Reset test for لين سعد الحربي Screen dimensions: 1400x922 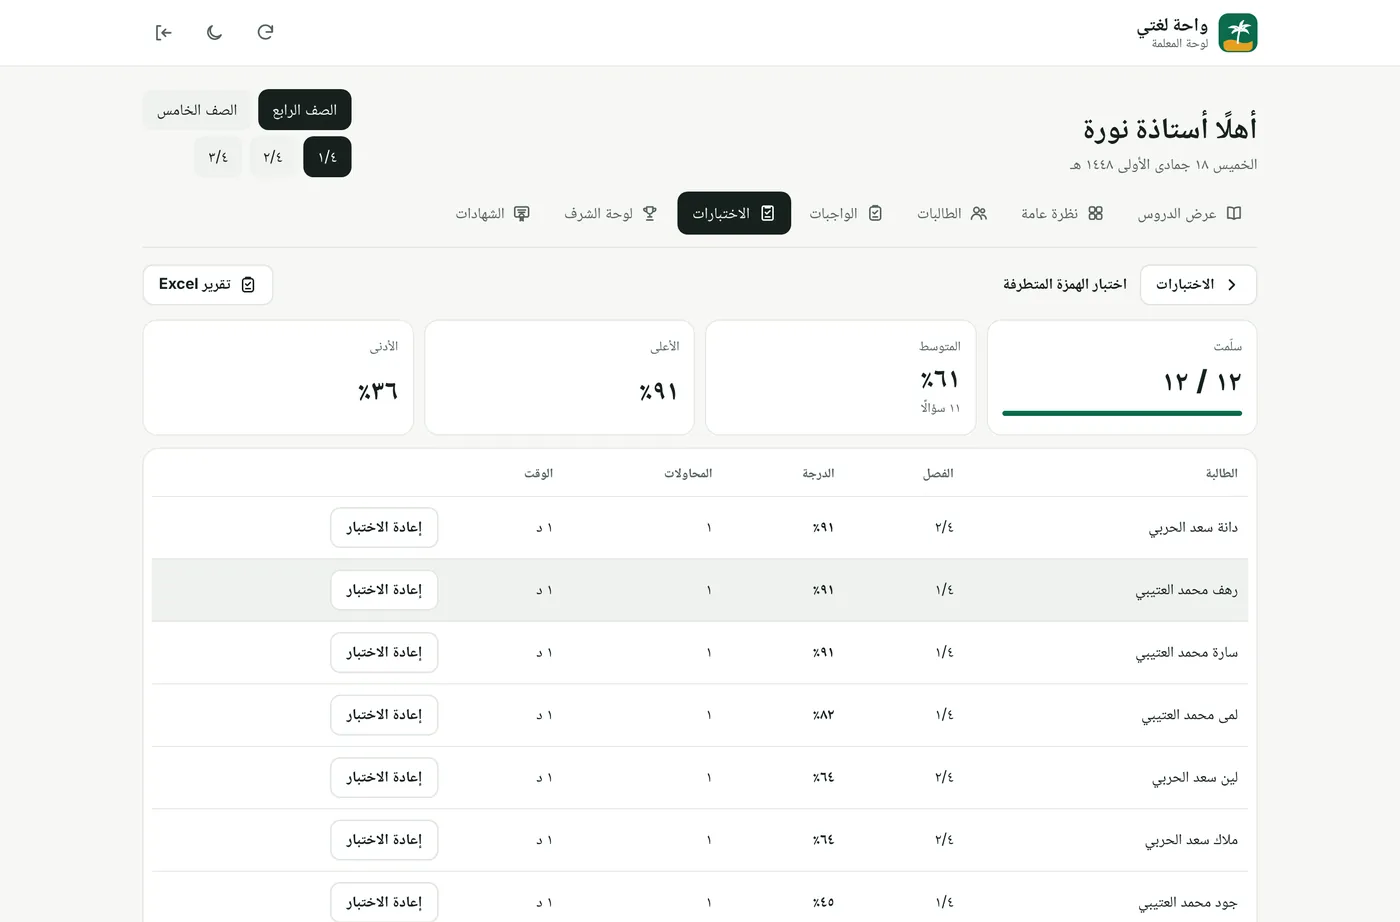[384, 777]
